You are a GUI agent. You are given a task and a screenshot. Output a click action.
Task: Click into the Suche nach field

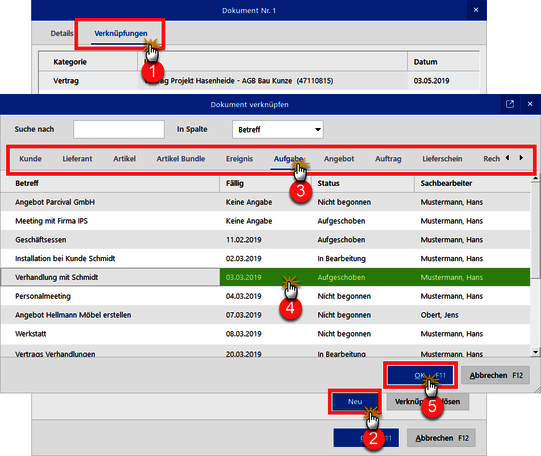pyautogui.click(x=119, y=129)
